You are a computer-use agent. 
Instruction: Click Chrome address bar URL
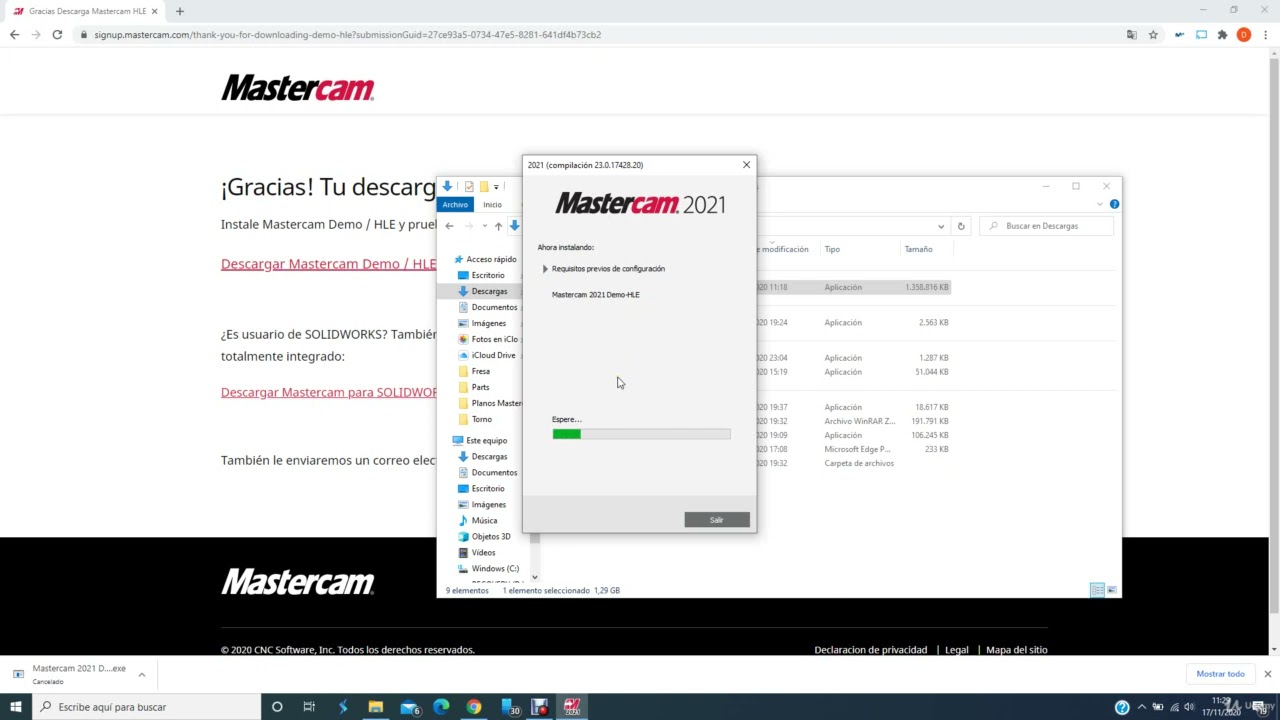pos(348,34)
